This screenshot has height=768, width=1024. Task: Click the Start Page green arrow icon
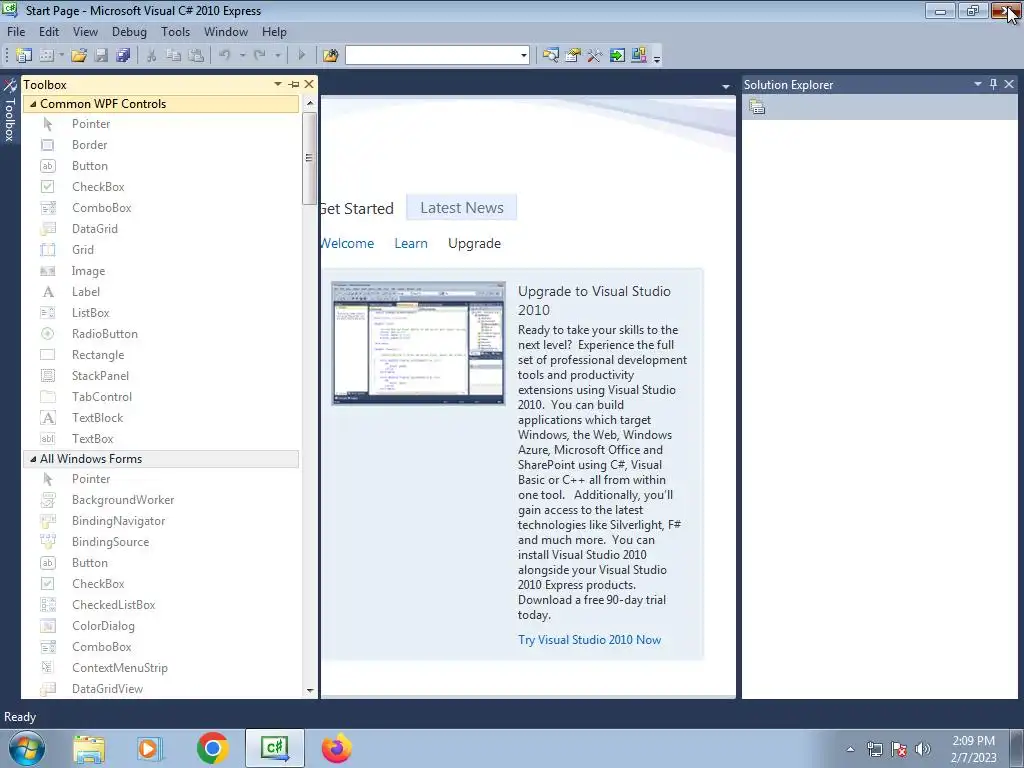617,56
